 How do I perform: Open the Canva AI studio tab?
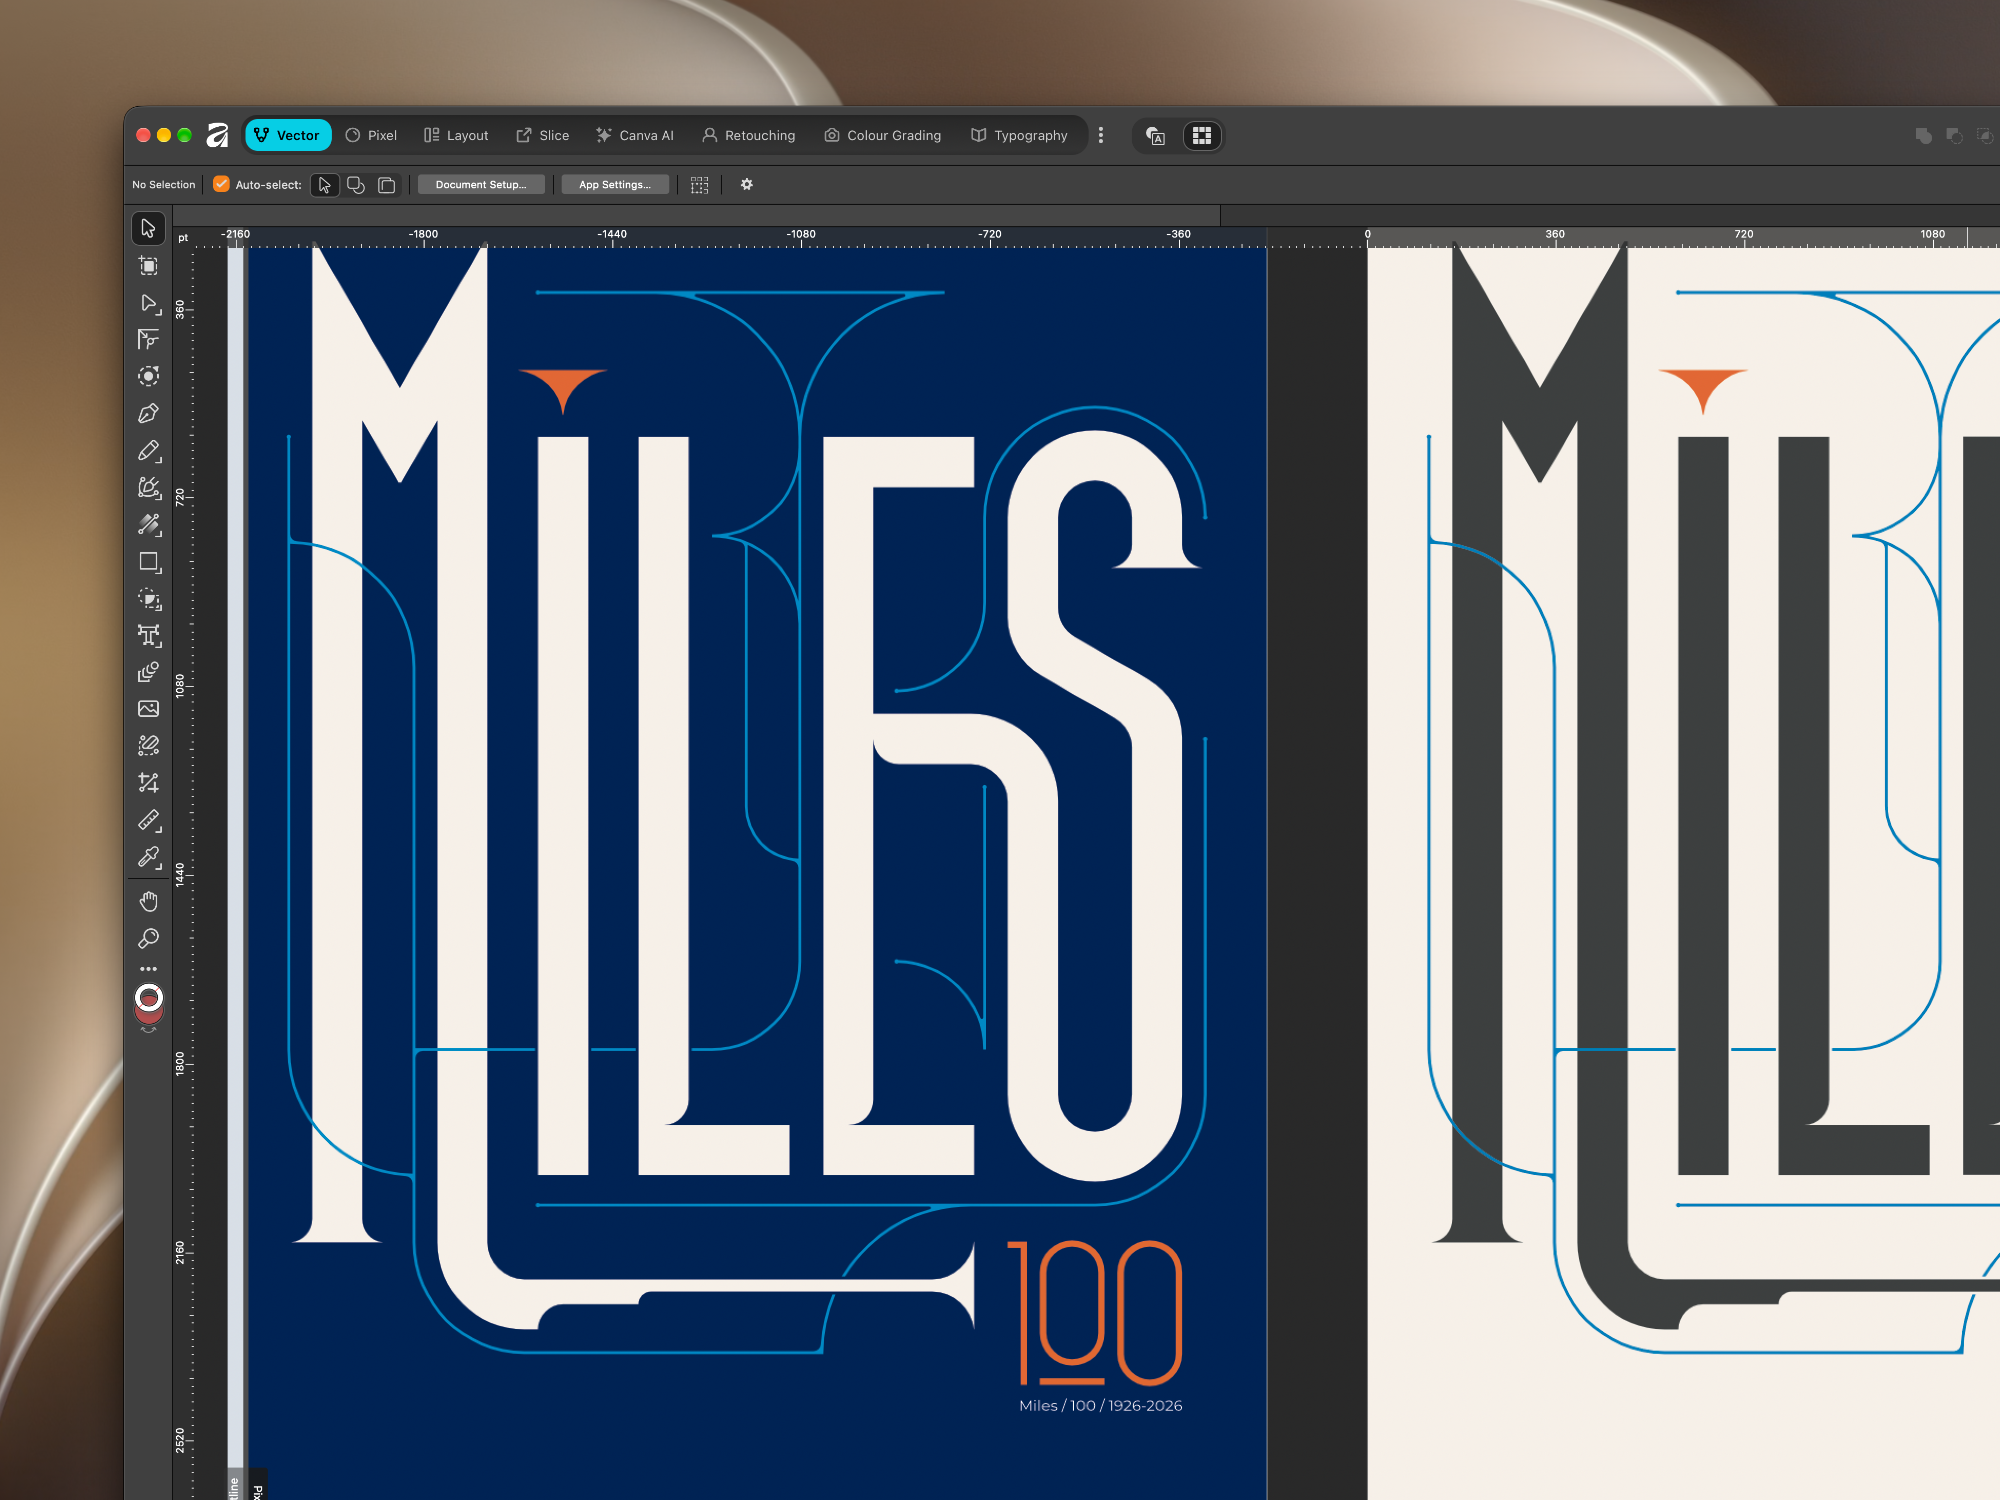click(x=635, y=135)
